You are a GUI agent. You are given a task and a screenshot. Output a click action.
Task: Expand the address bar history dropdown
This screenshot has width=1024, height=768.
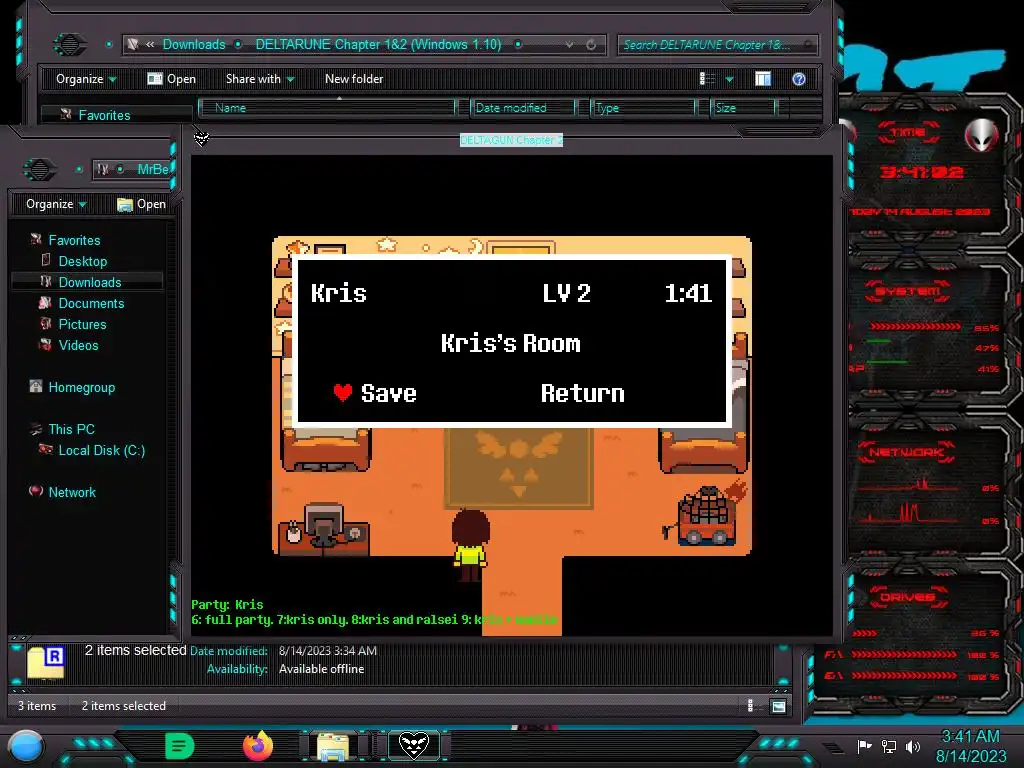pyautogui.click(x=569, y=44)
